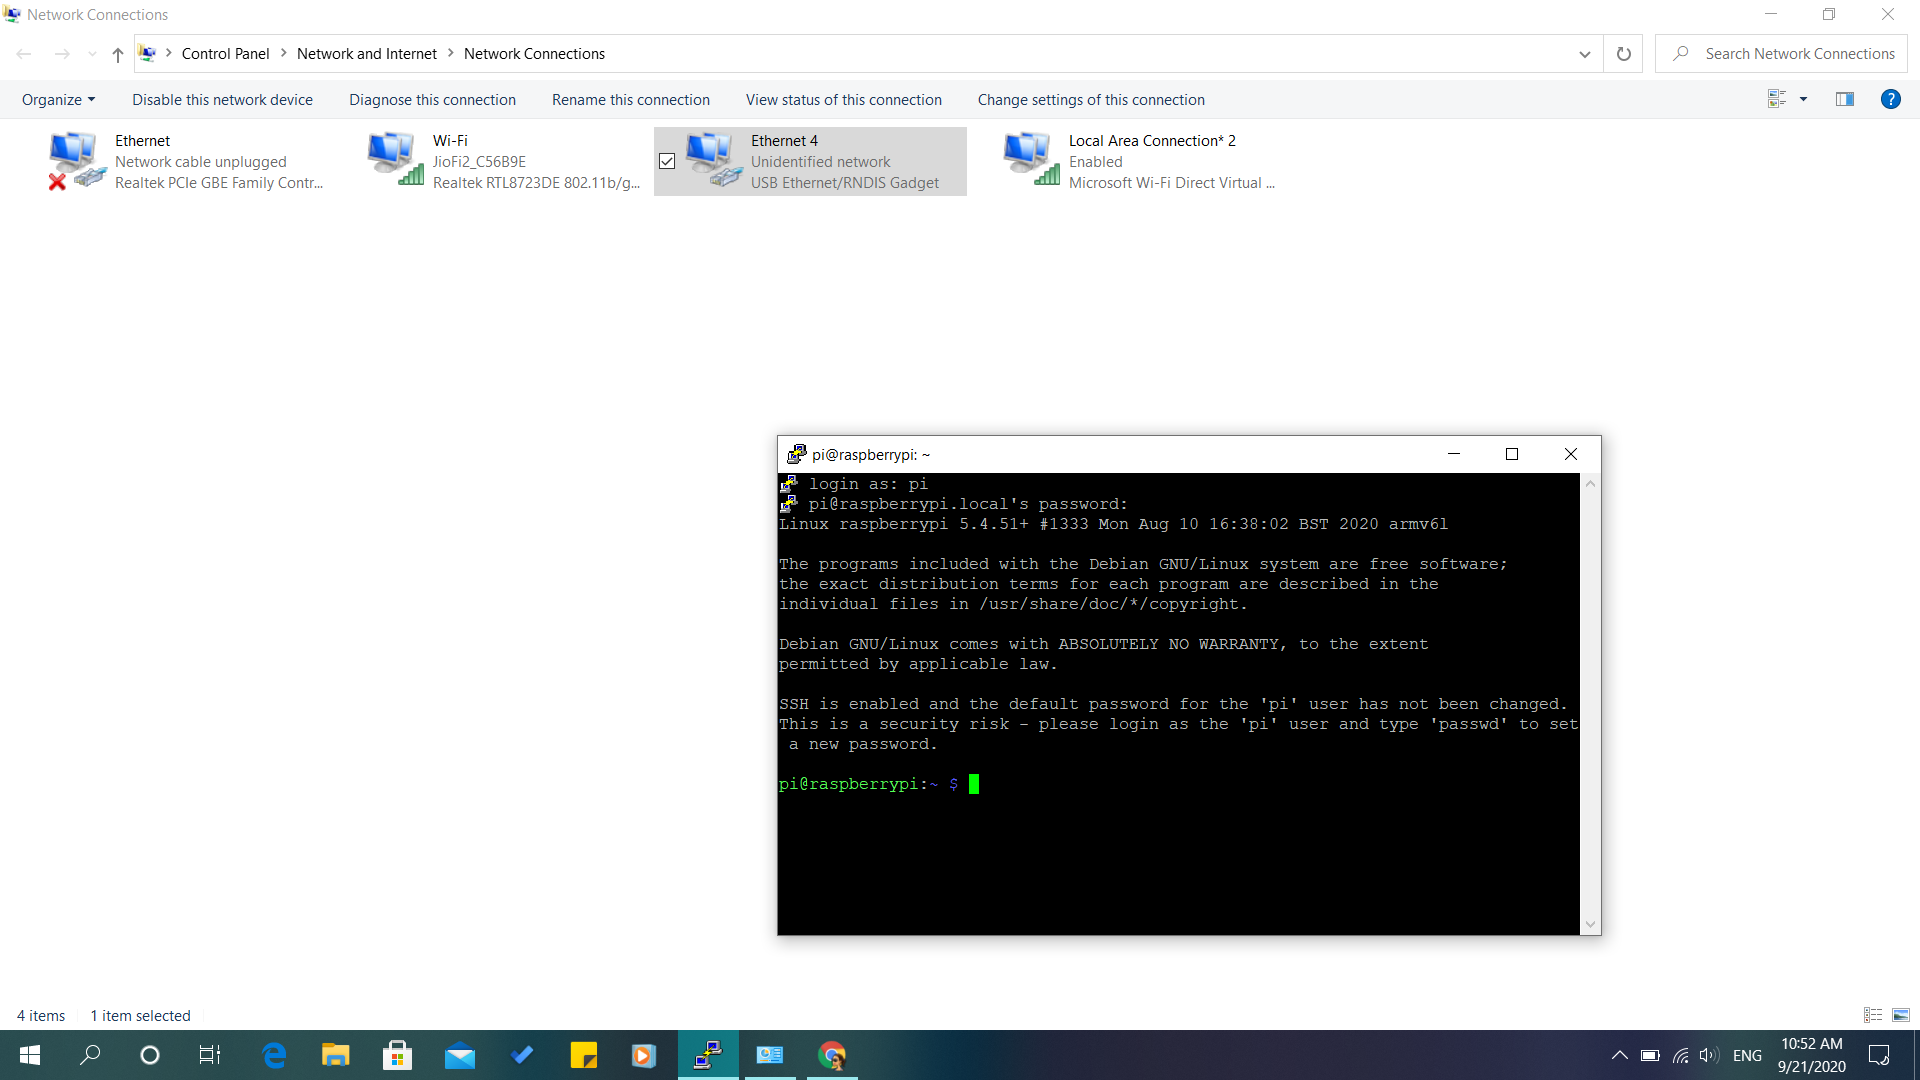Open Microsoft Edge from the taskbar
Viewport: 1920px width, 1080px height.
point(273,1055)
